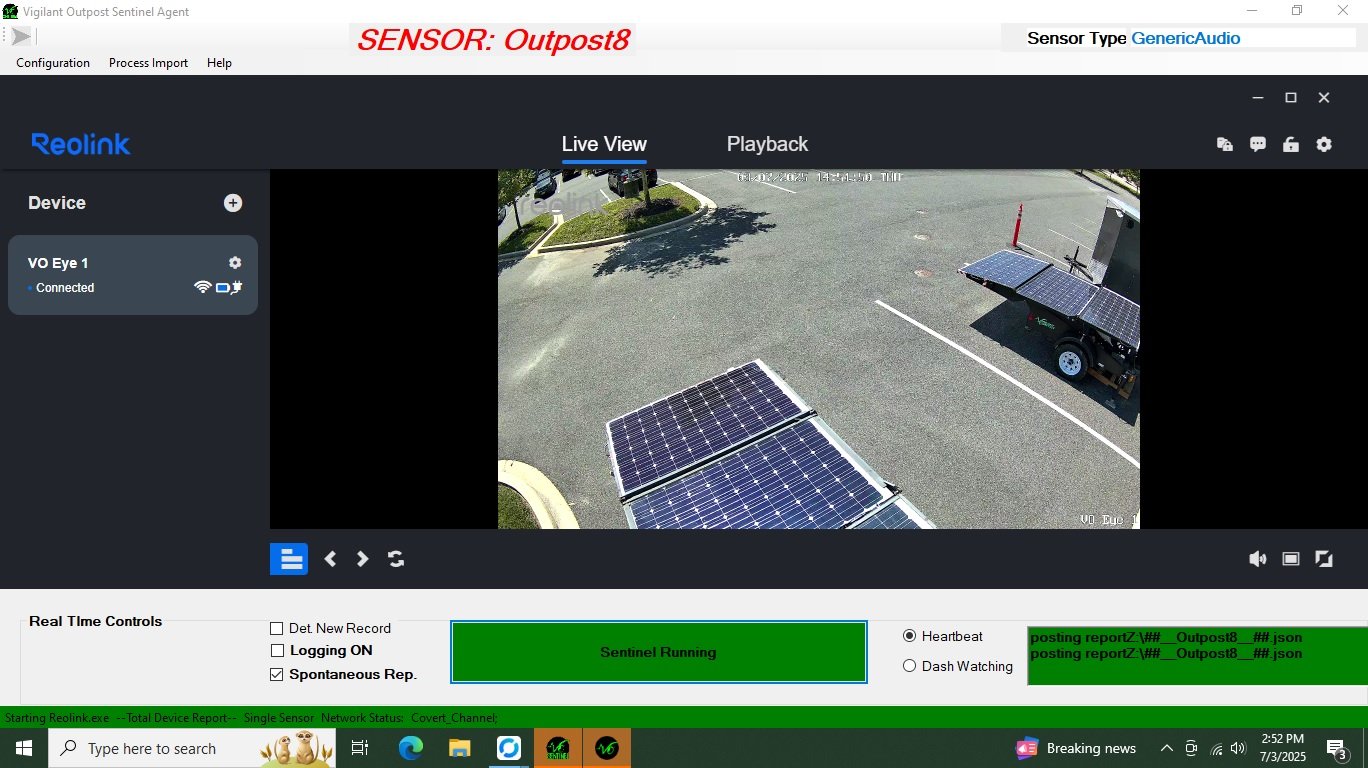Toggle the blue layout list button
The image size is (1368, 768).
(x=289, y=559)
